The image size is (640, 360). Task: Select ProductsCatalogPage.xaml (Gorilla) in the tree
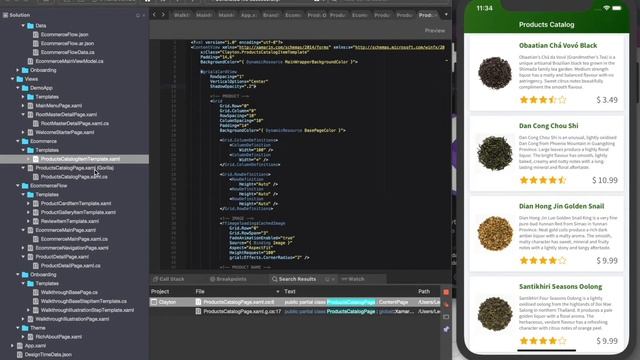pyautogui.click(x=74, y=168)
